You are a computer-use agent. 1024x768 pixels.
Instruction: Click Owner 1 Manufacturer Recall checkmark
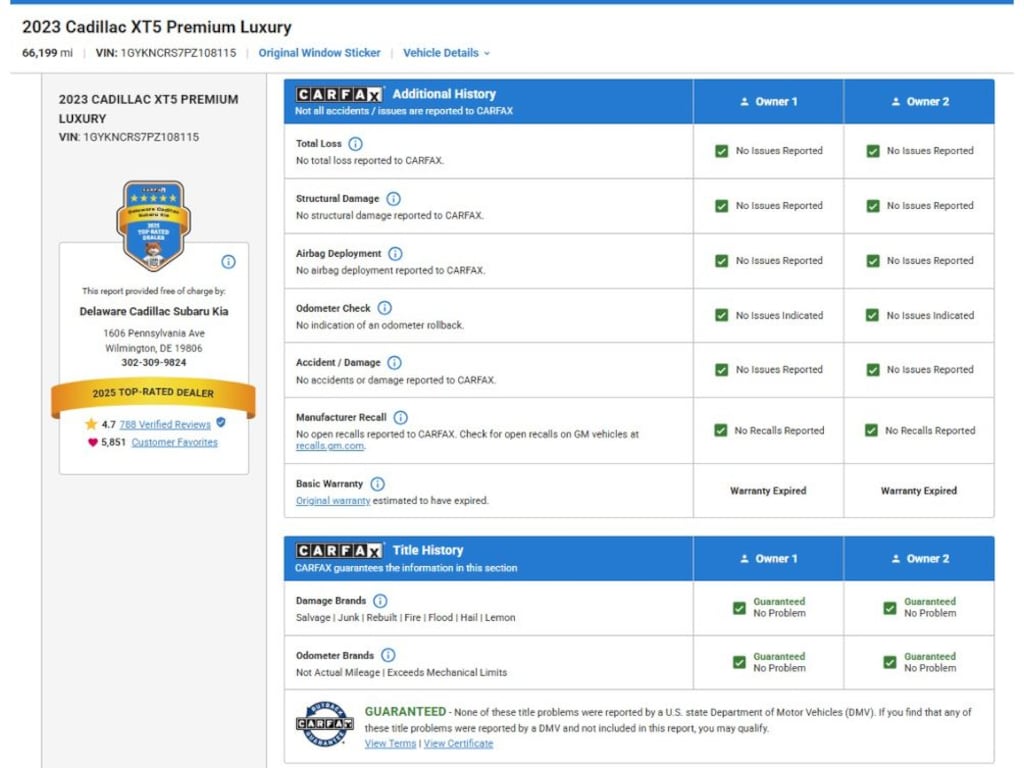pyautogui.click(x=720, y=430)
